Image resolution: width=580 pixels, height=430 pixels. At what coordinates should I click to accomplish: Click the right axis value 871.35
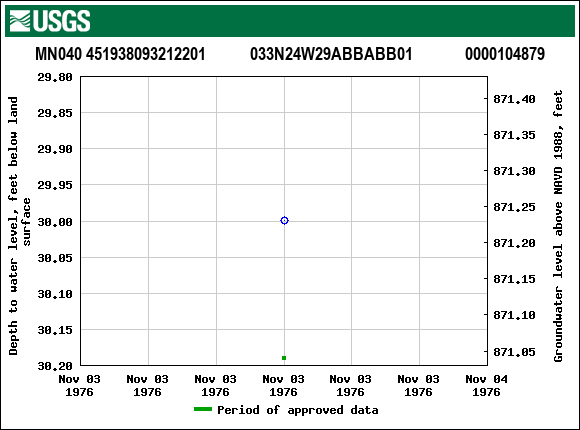coord(515,135)
